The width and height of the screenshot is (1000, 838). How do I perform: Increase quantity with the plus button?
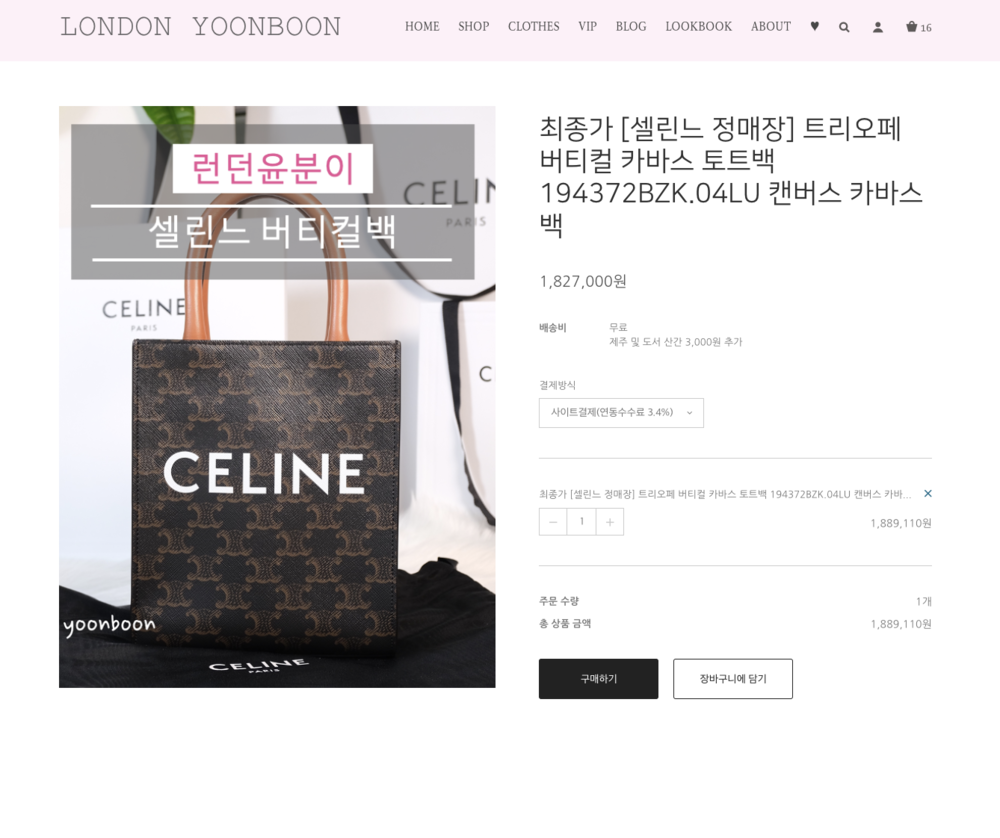pos(610,522)
